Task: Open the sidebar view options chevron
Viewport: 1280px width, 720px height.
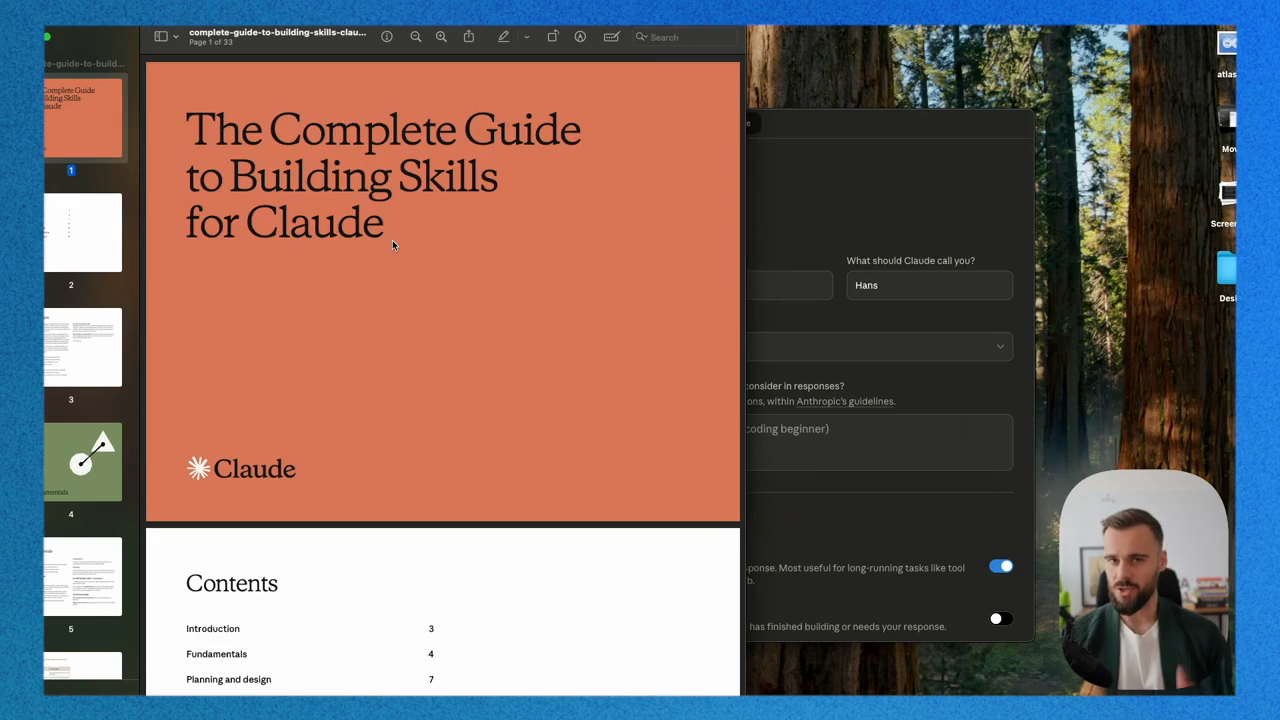Action: [x=176, y=37]
